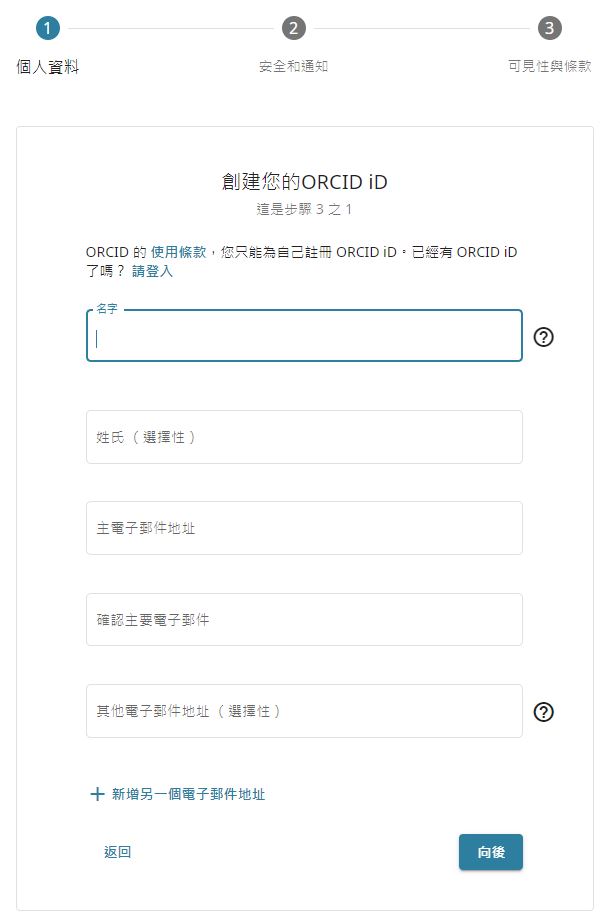Open the 使用條款 link

179,252
